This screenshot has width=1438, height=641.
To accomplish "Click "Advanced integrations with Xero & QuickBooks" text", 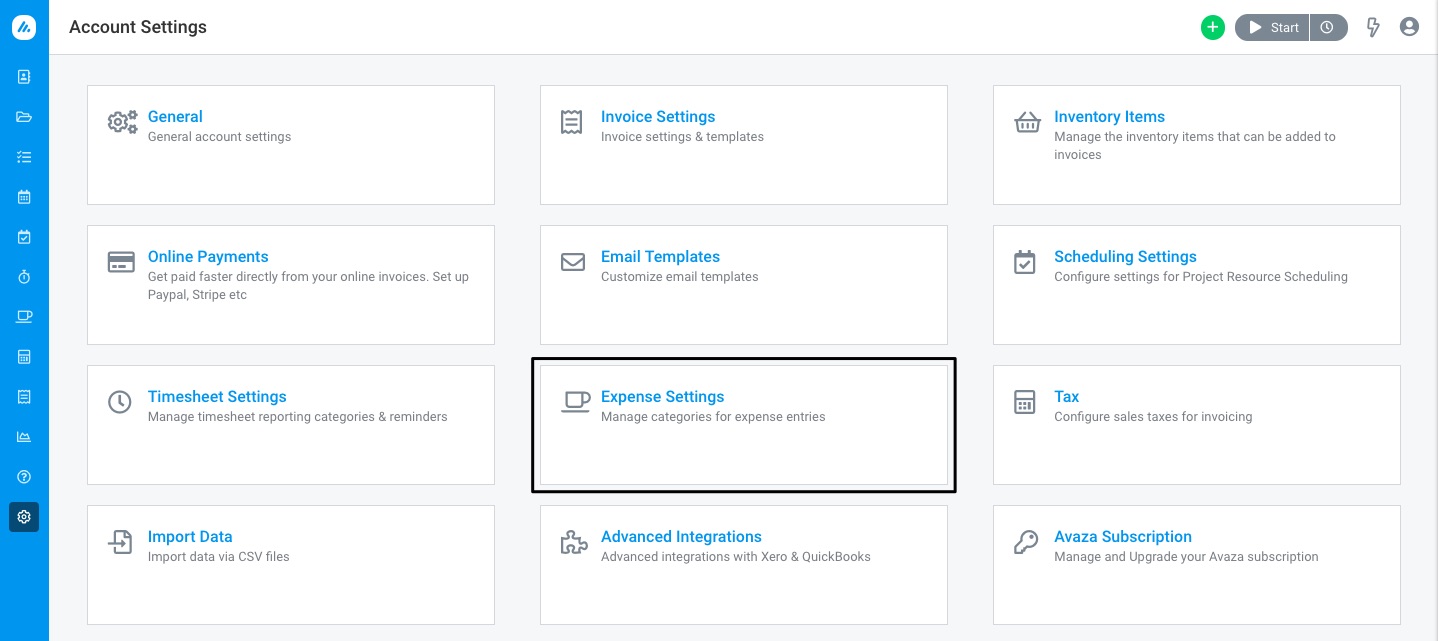I will tap(736, 557).
